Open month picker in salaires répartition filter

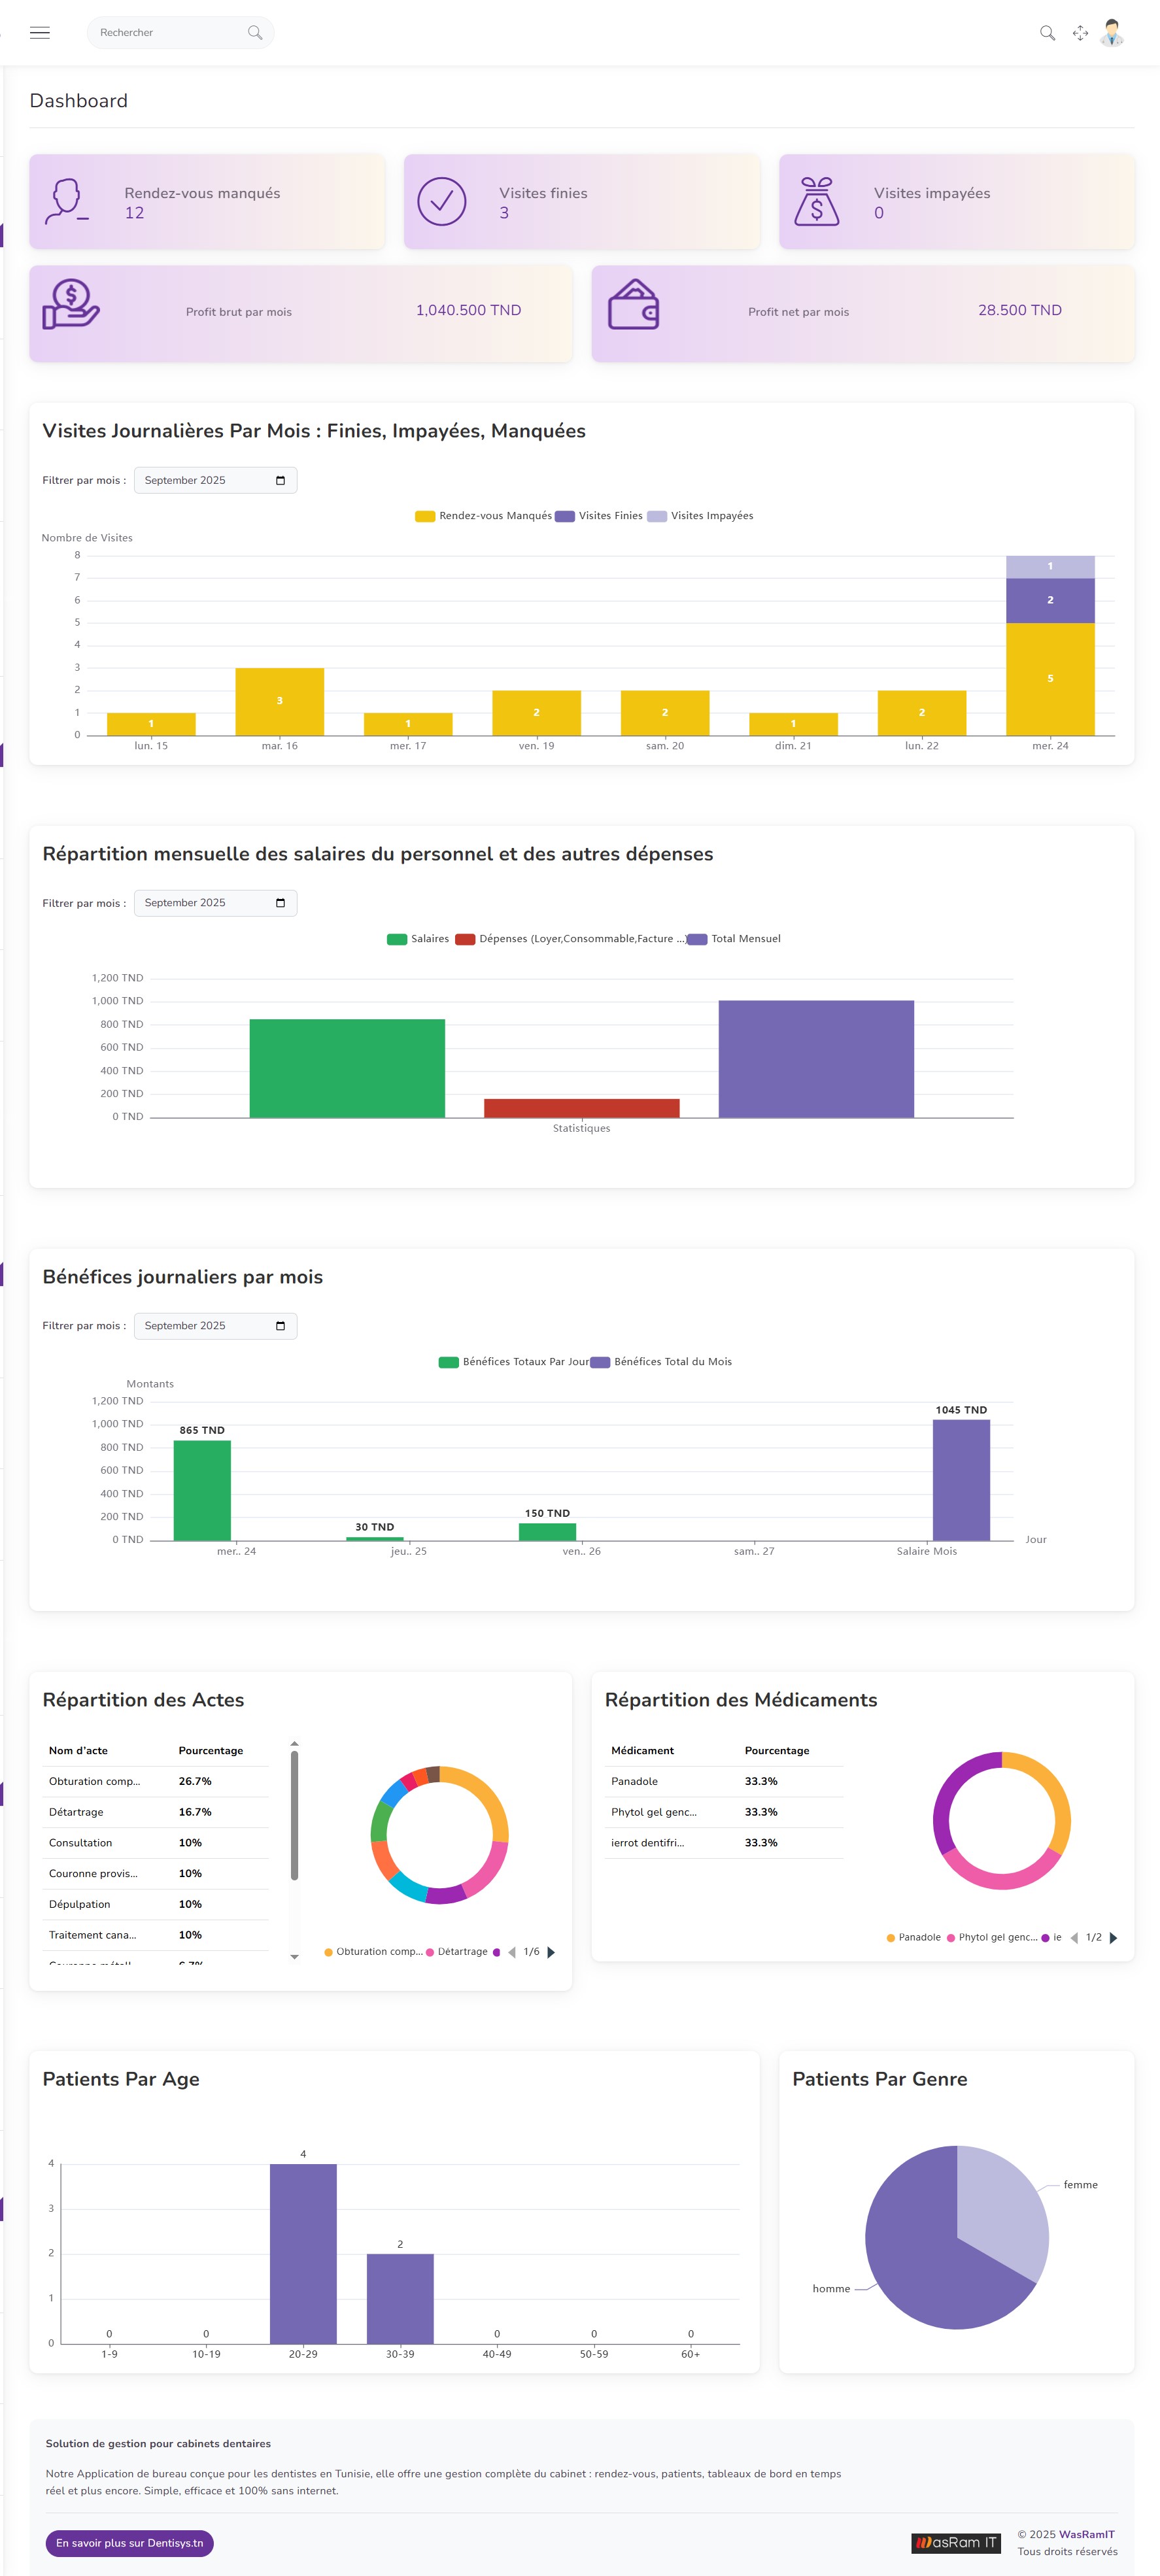click(280, 903)
